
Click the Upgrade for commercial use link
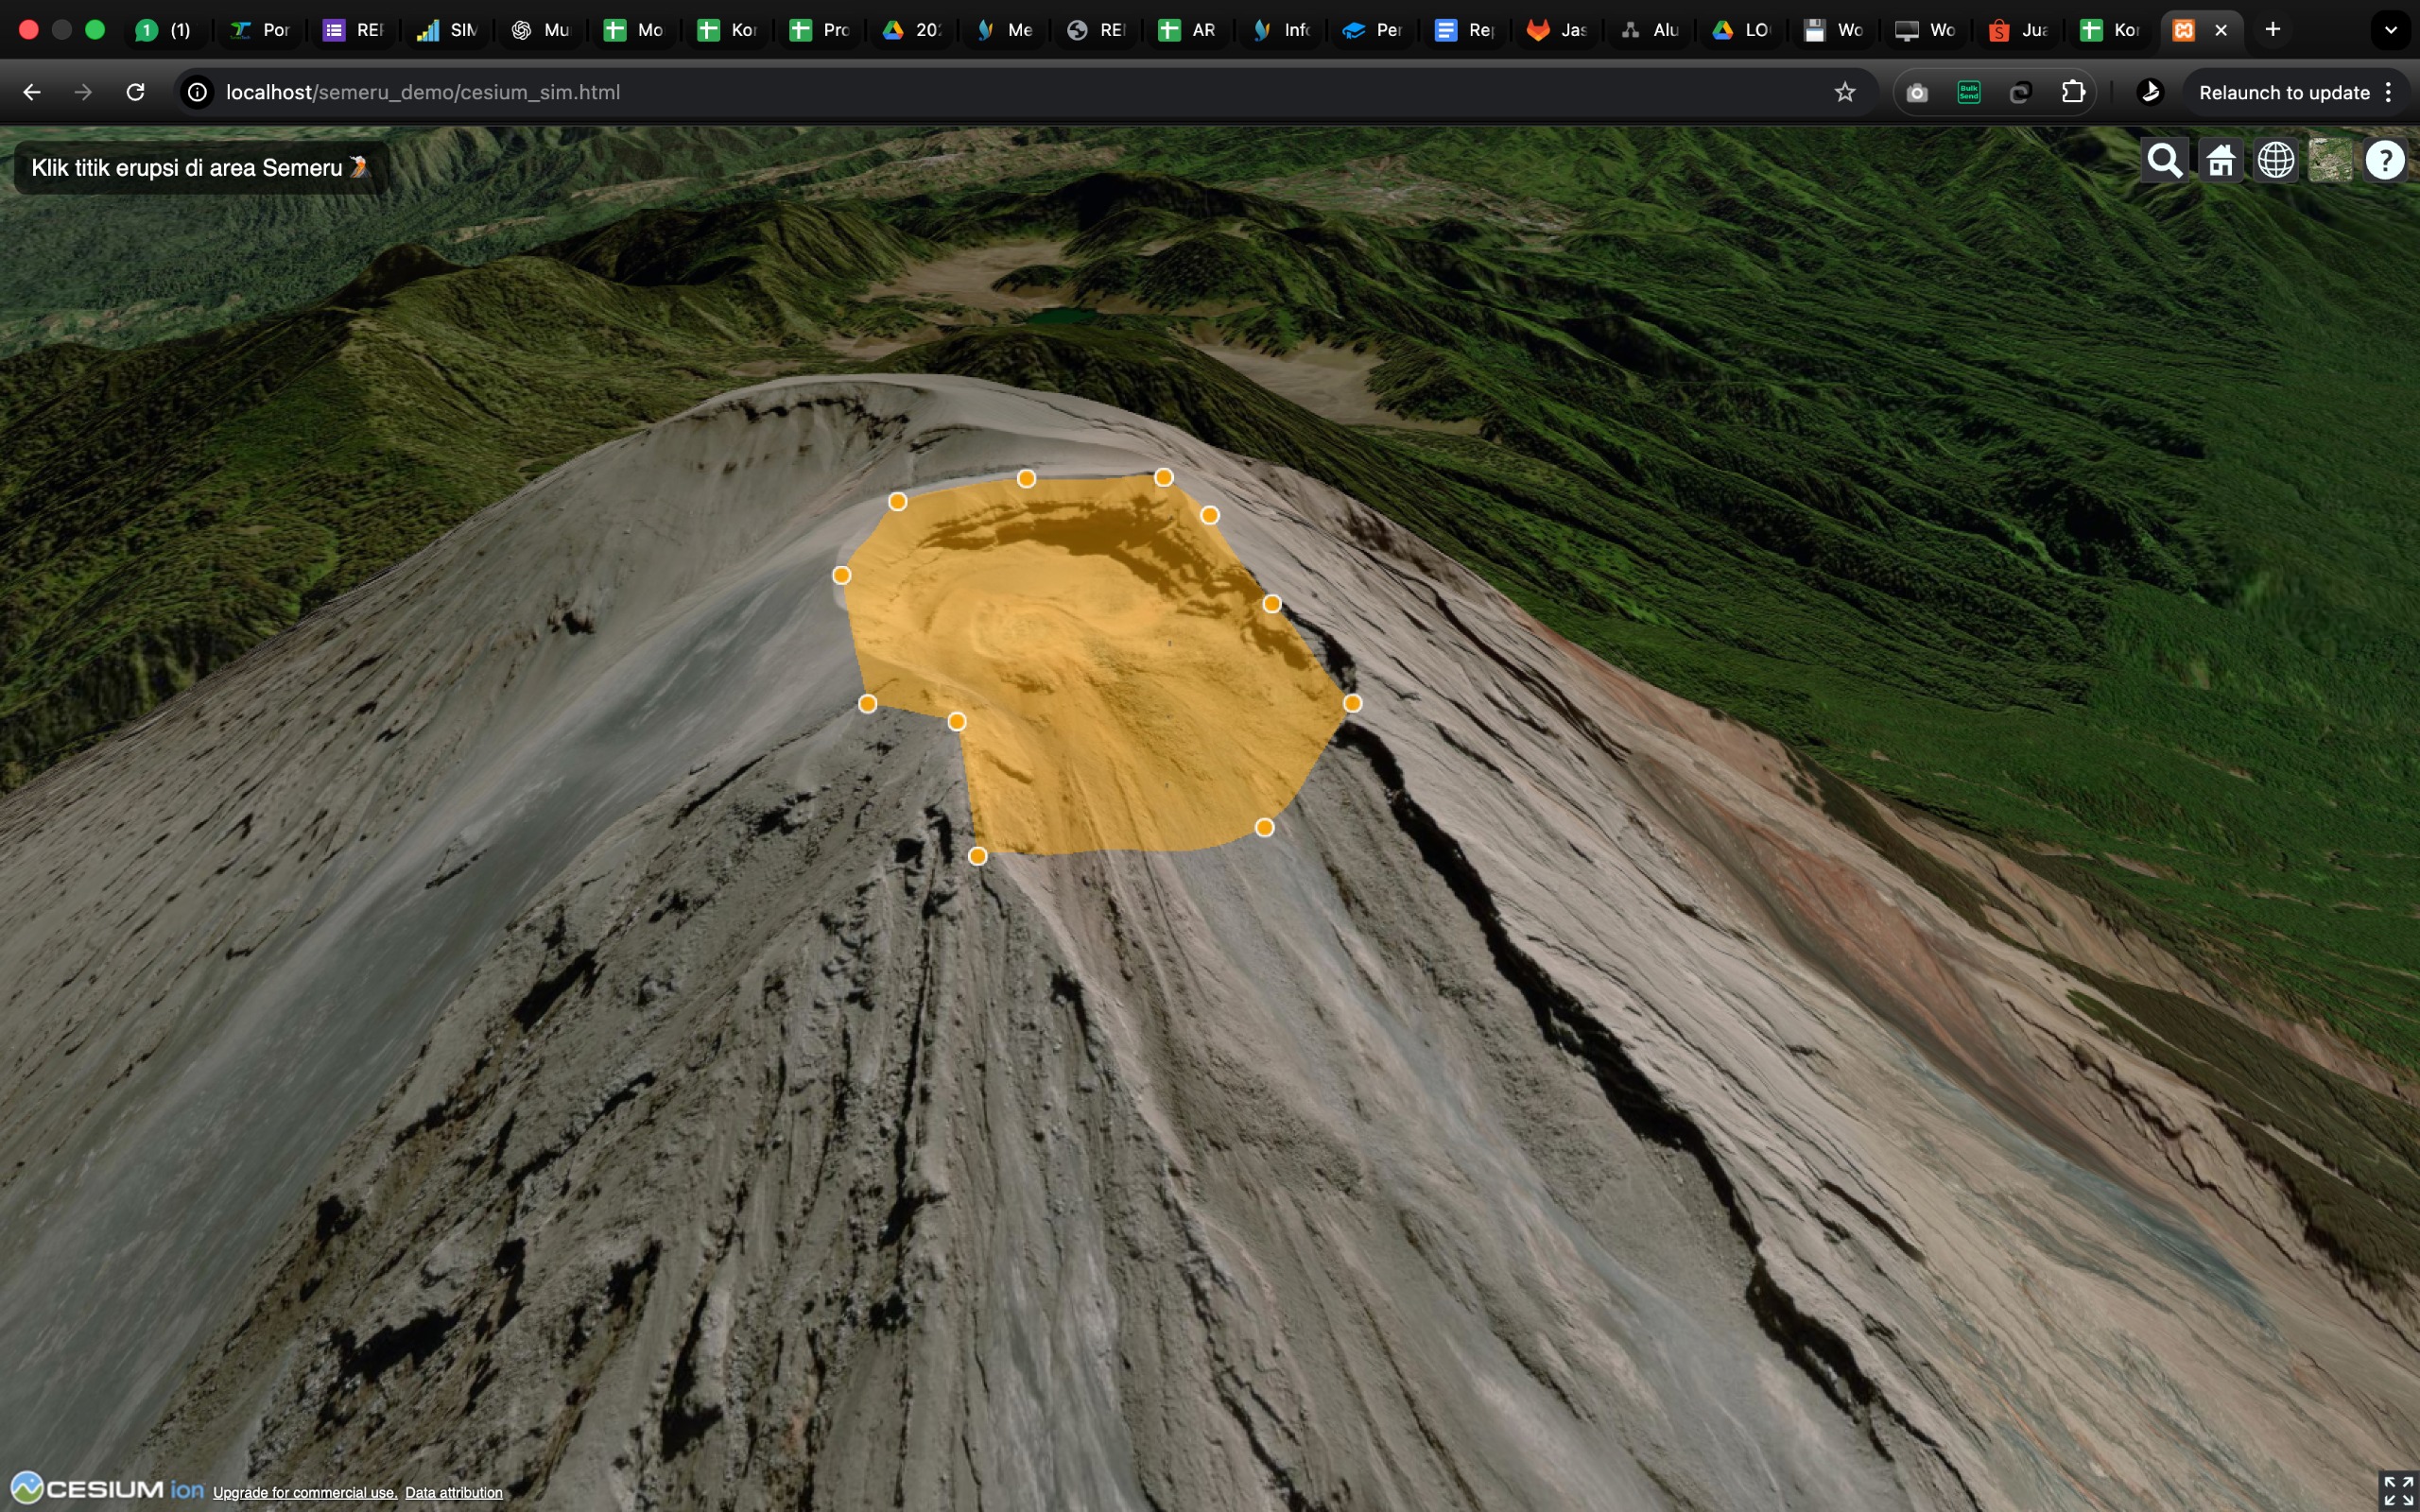coord(304,1493)
